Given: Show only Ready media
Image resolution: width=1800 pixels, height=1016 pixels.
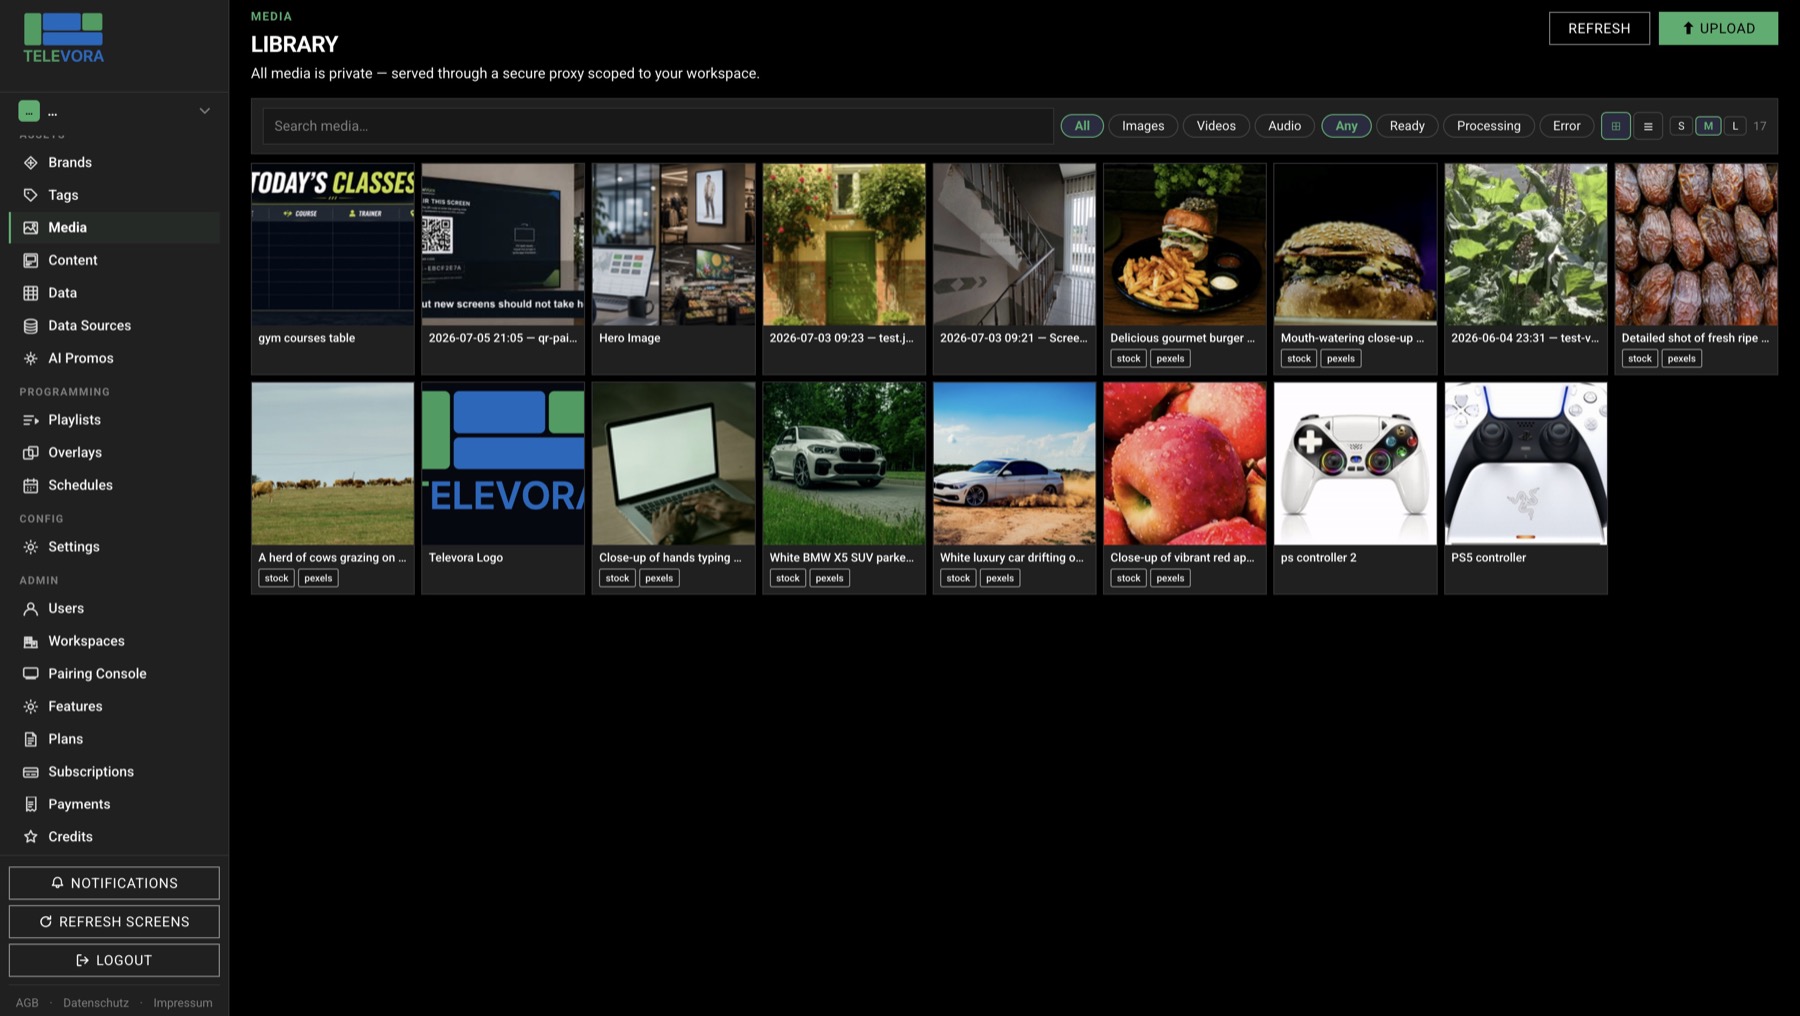Looking at the screenshot, I should click(1407, 126).
